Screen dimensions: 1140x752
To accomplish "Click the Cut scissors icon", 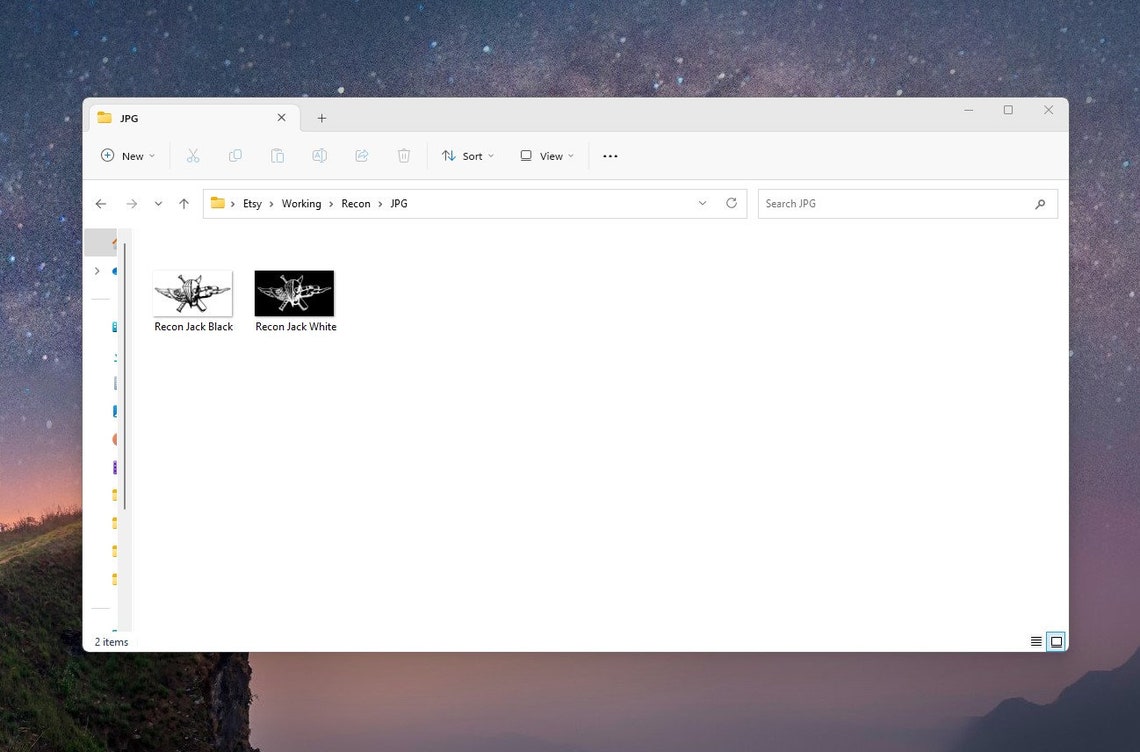I will (x=193, y=156).
